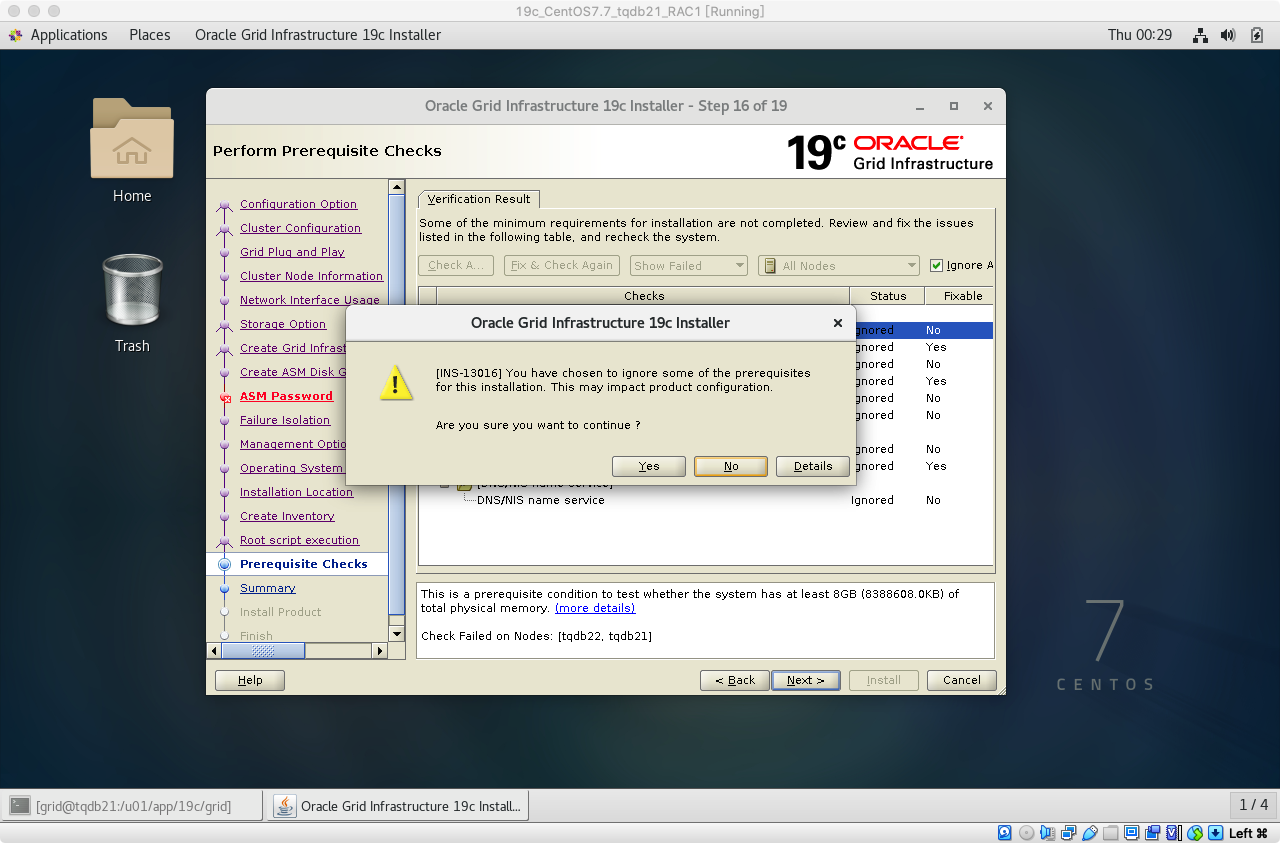Open the Show Failed dropdown
The width and height of the screenshot is (1280, 843).
688,266
